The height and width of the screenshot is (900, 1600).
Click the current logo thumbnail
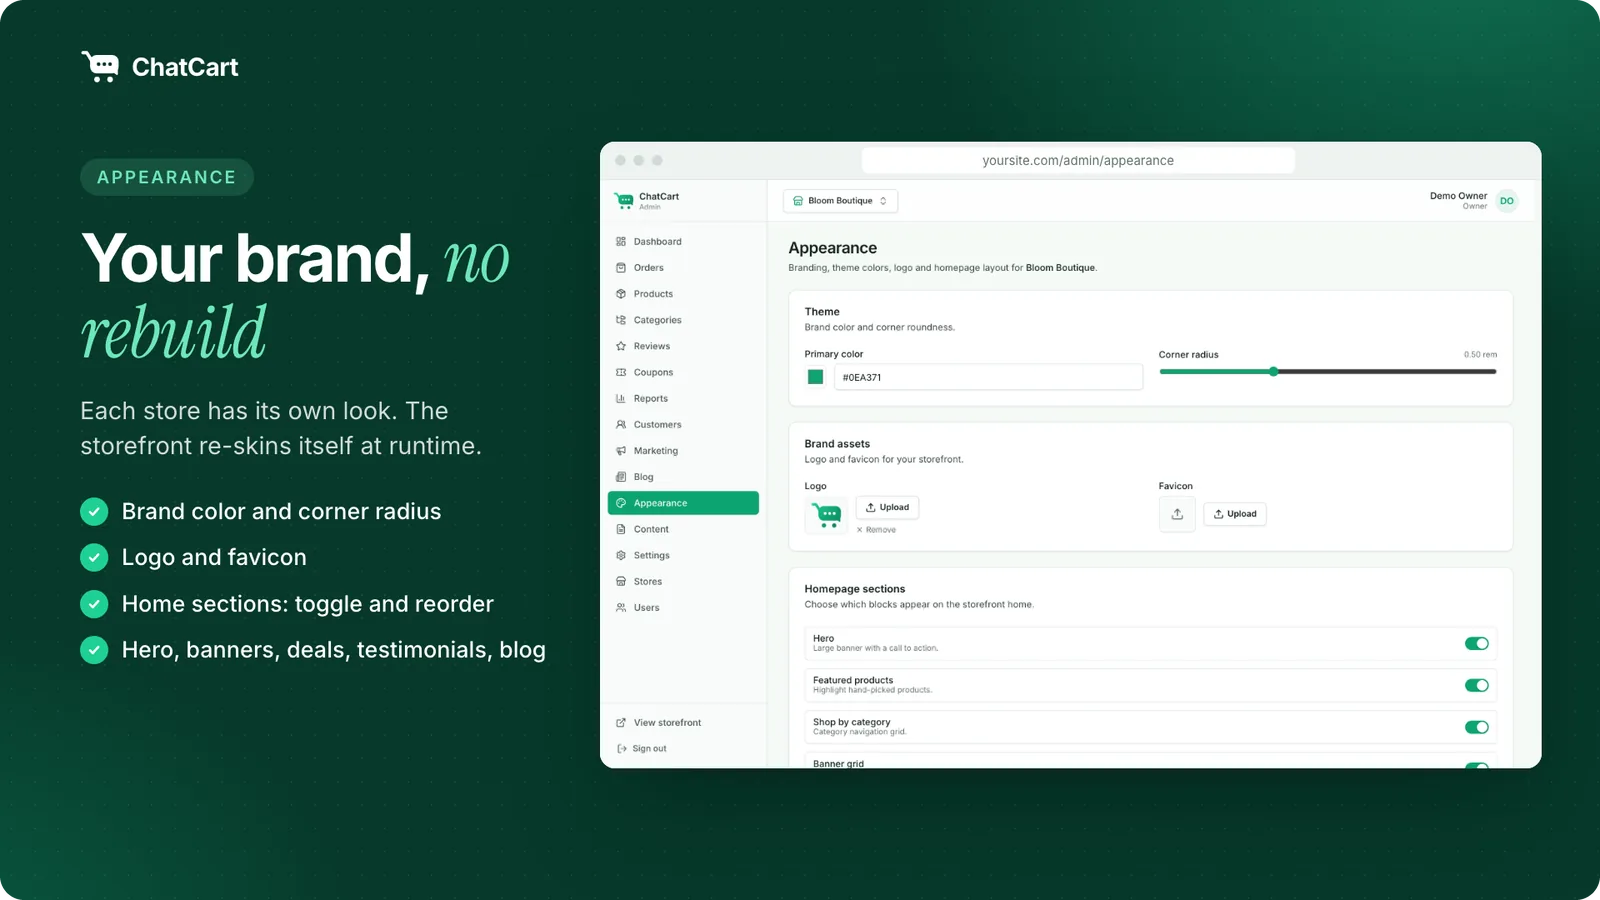point(827,515)
